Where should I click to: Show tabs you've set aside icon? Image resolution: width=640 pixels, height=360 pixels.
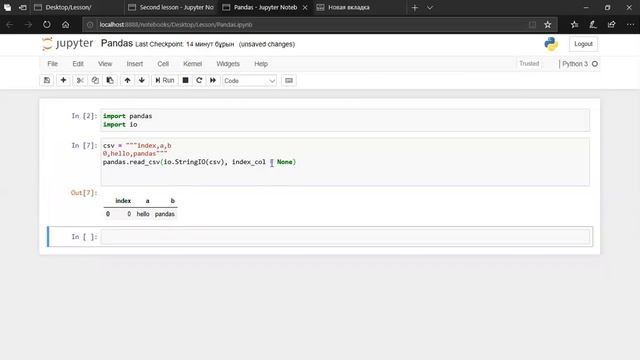click(x=7, y=8)
